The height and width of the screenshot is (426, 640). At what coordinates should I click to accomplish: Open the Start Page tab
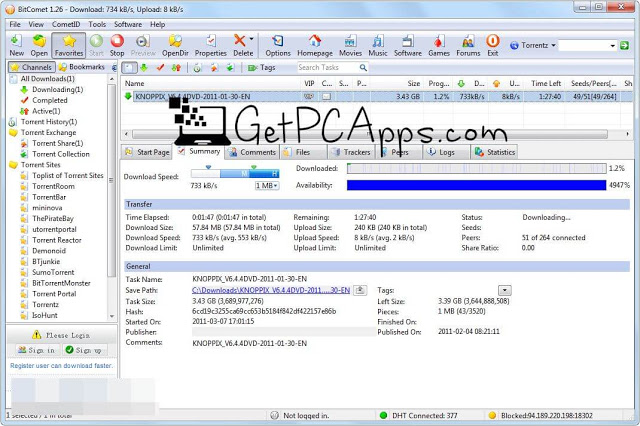147,152
